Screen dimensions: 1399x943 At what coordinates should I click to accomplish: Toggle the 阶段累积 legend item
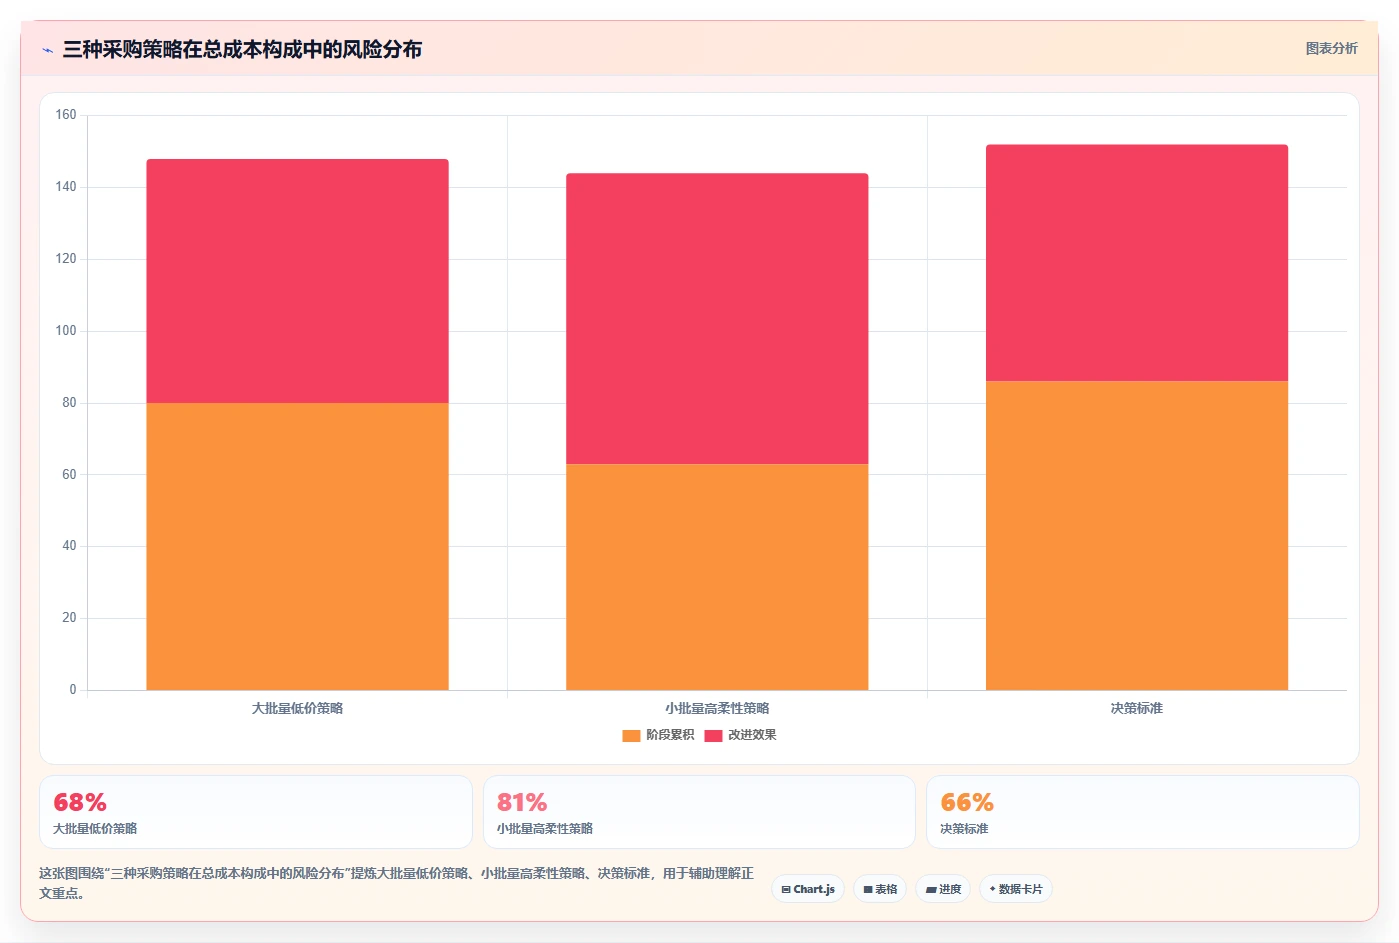(x=658, y=735)
